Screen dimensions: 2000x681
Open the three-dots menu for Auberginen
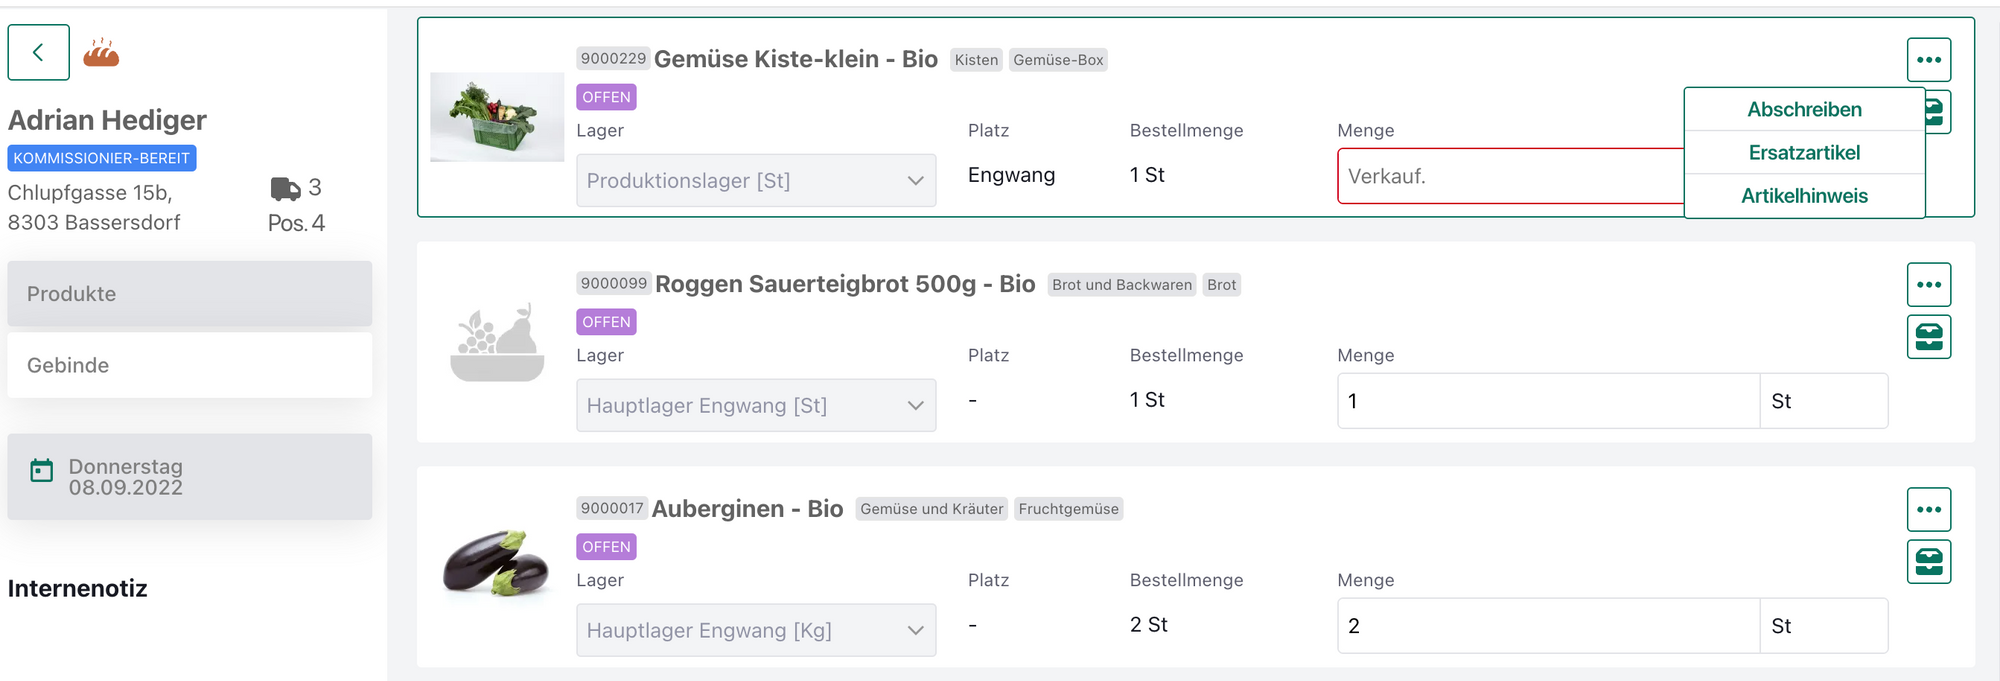point(1928,510)
